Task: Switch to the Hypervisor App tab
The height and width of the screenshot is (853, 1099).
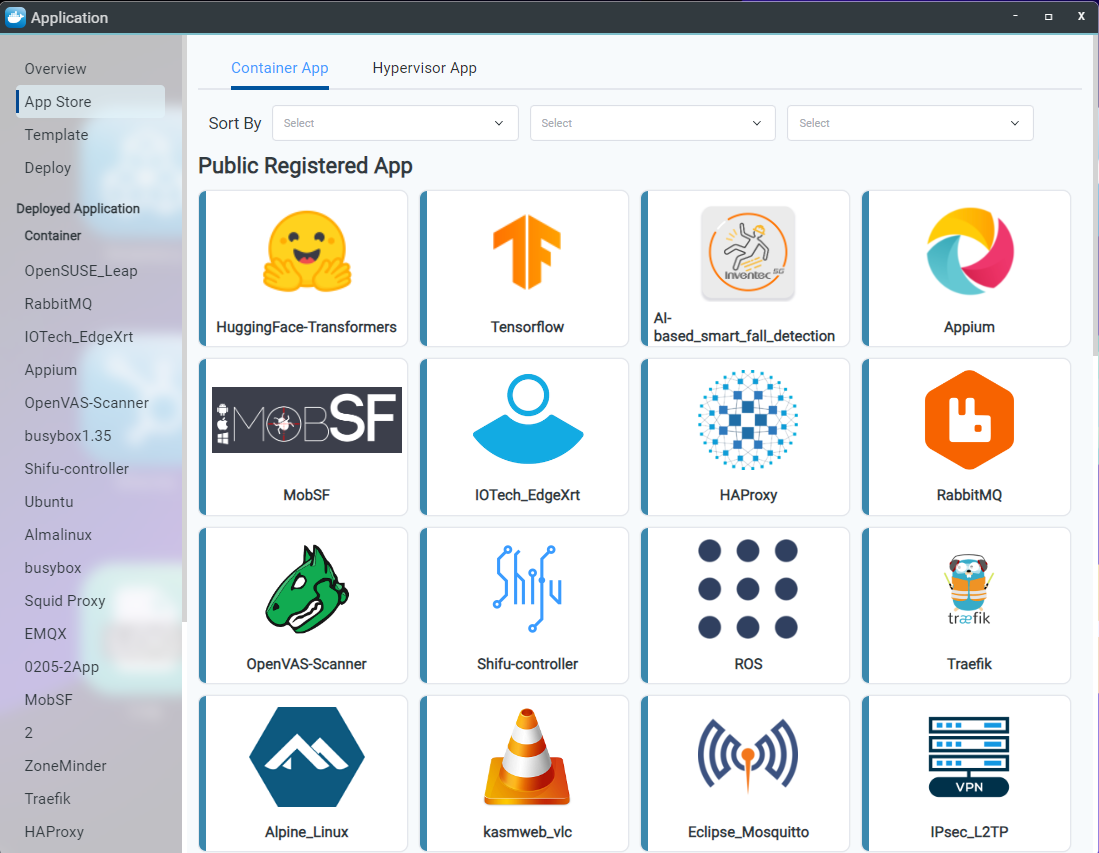Action: [x=425, y=68]
